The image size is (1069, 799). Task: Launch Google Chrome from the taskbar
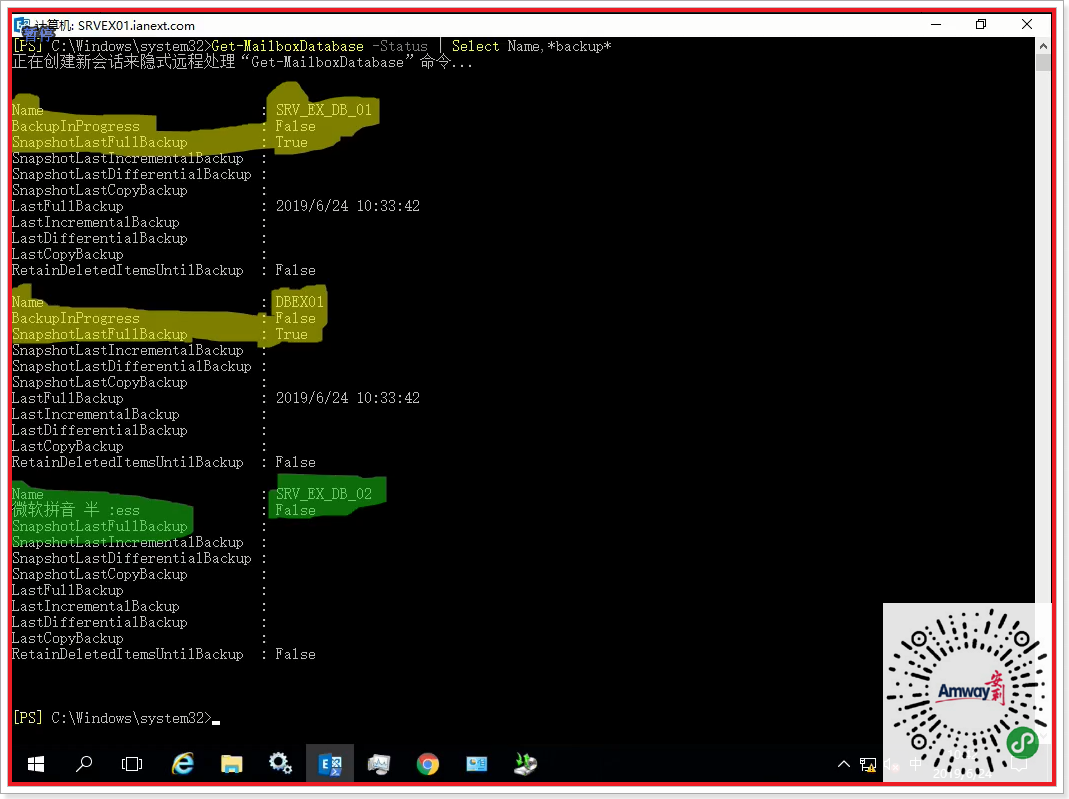(427, 764)
